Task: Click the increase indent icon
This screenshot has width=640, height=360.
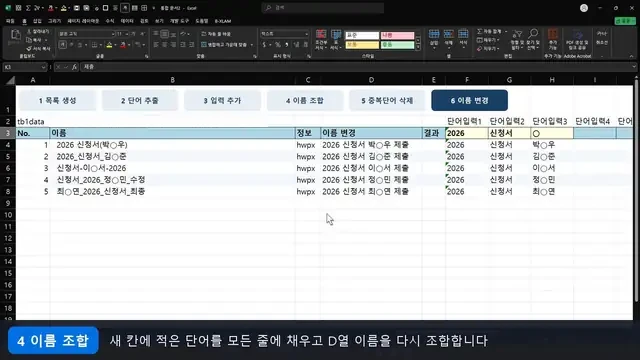Action: tap(192, 44)
